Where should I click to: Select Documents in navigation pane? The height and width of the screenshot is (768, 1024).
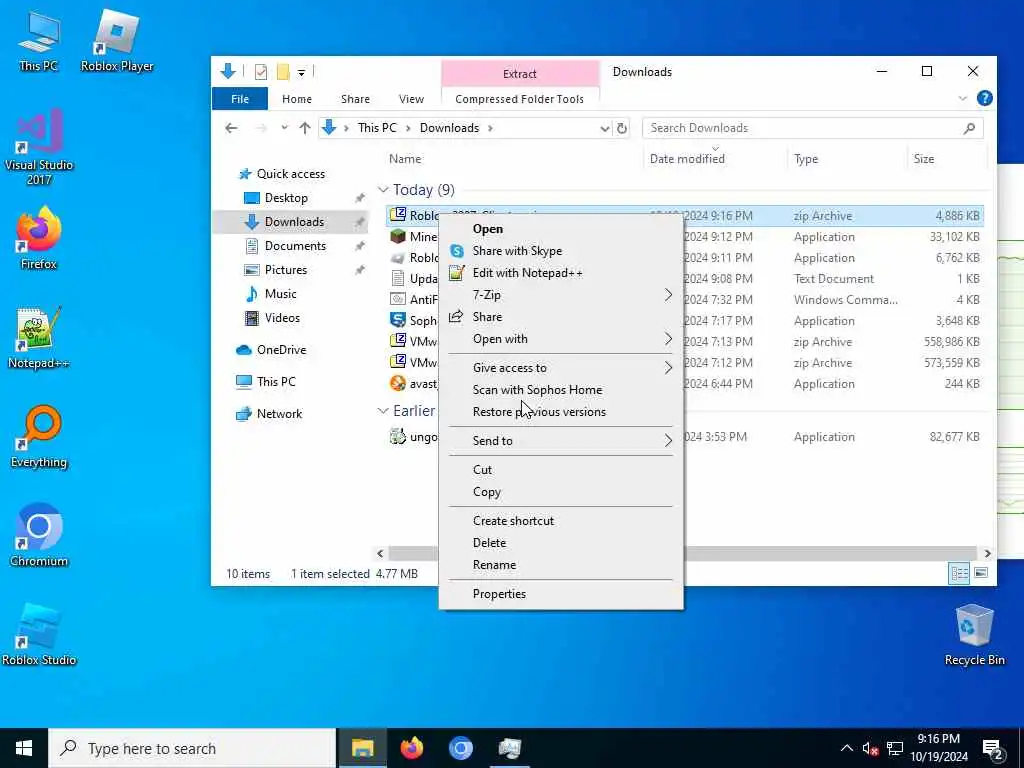point(295,246)
